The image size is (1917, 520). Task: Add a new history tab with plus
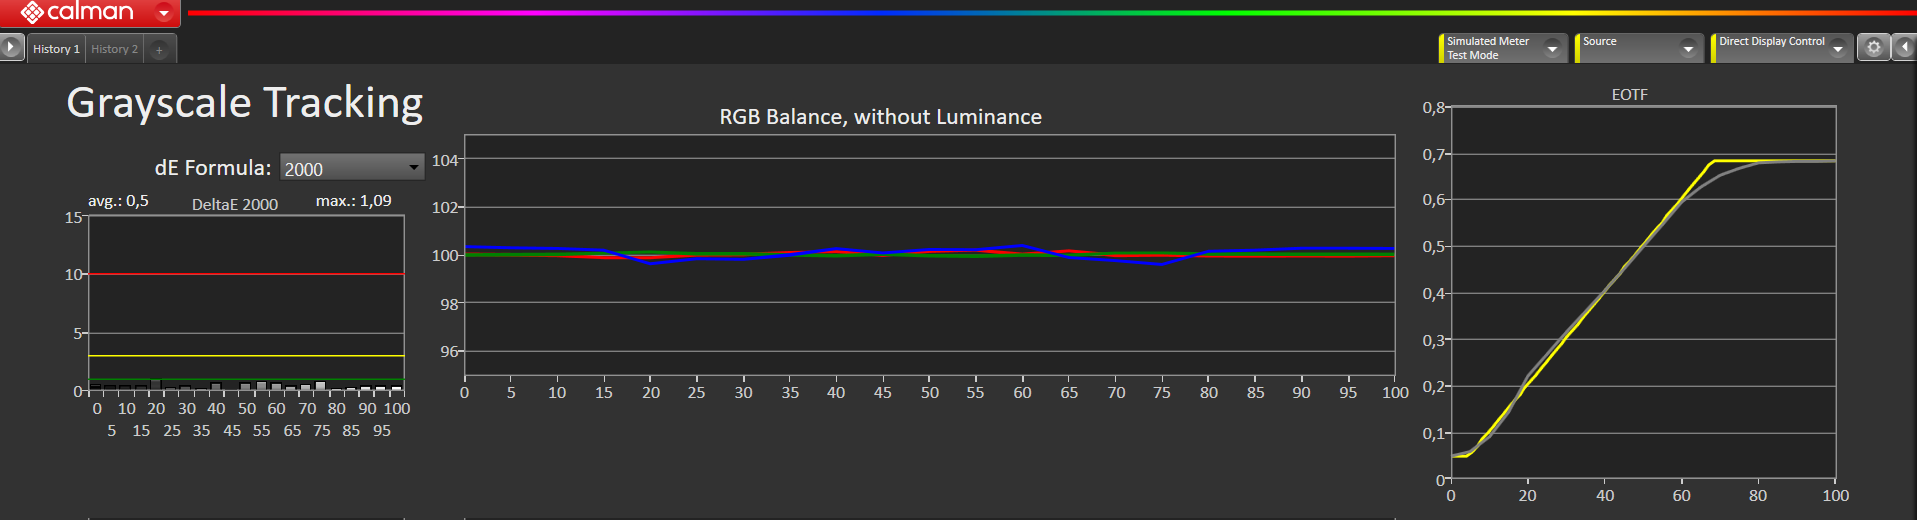(159, 49)
